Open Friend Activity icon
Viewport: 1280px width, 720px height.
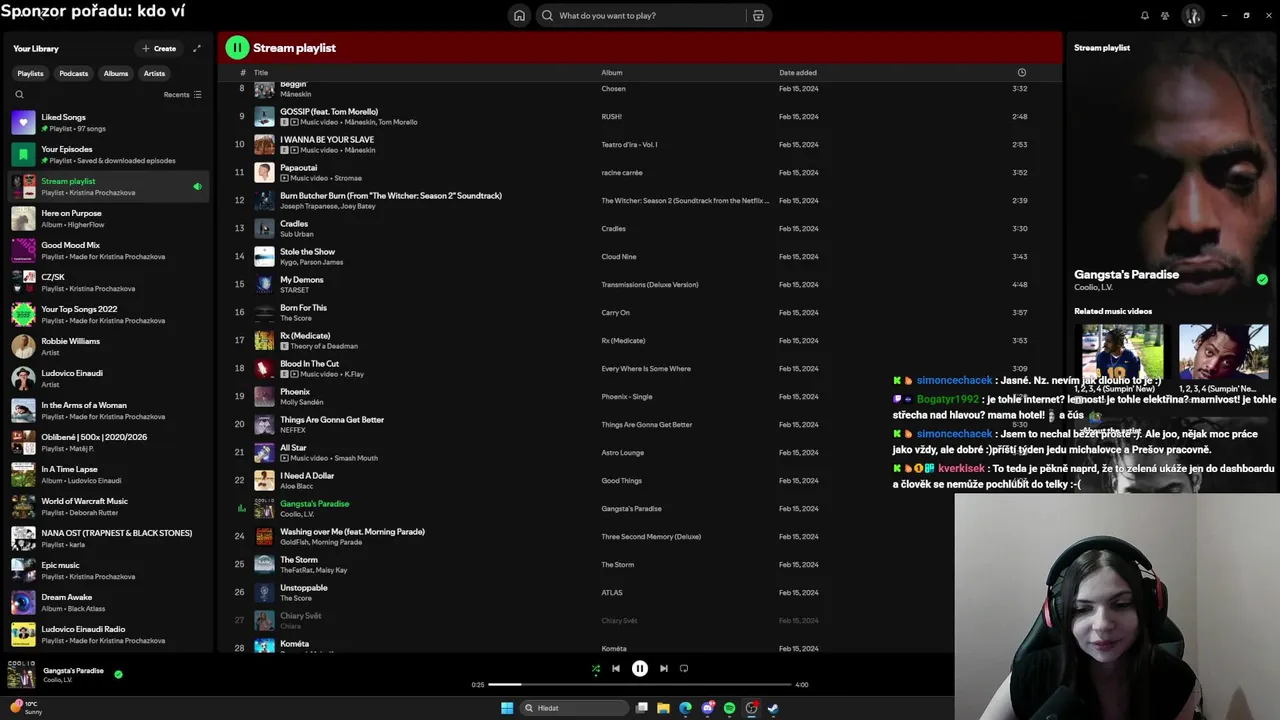pyautogui.click(x=1165, y=15)
